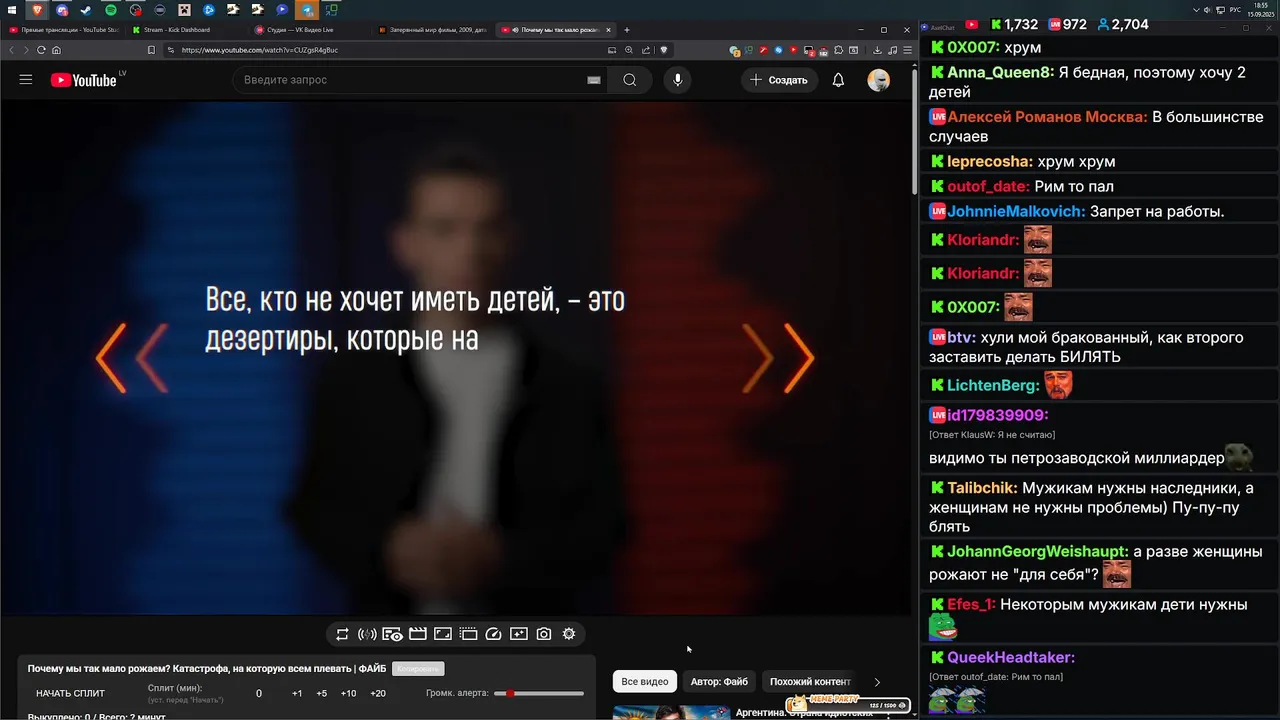Switch to Затерянный мир фильм tab
1280x720 pixels.
pos(432,30)
